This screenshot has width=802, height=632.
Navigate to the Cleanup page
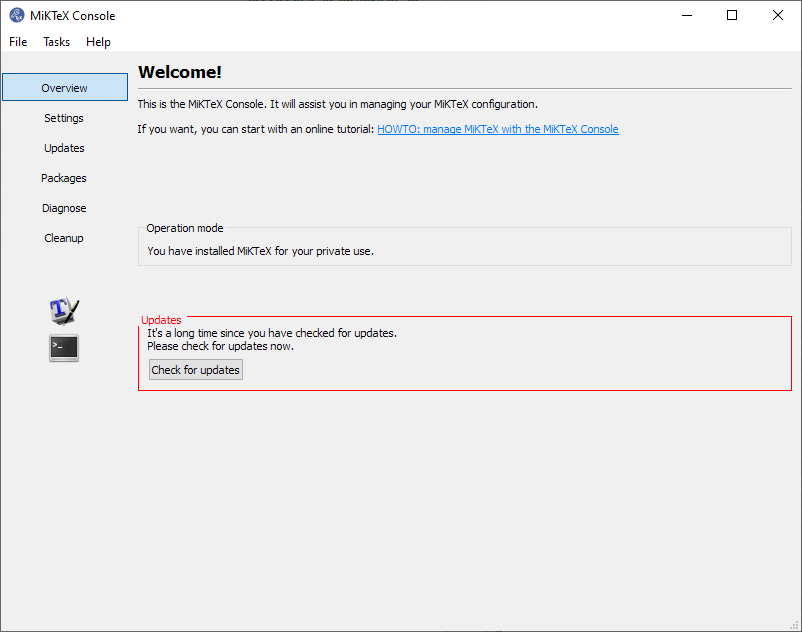(x=64, y=238)
